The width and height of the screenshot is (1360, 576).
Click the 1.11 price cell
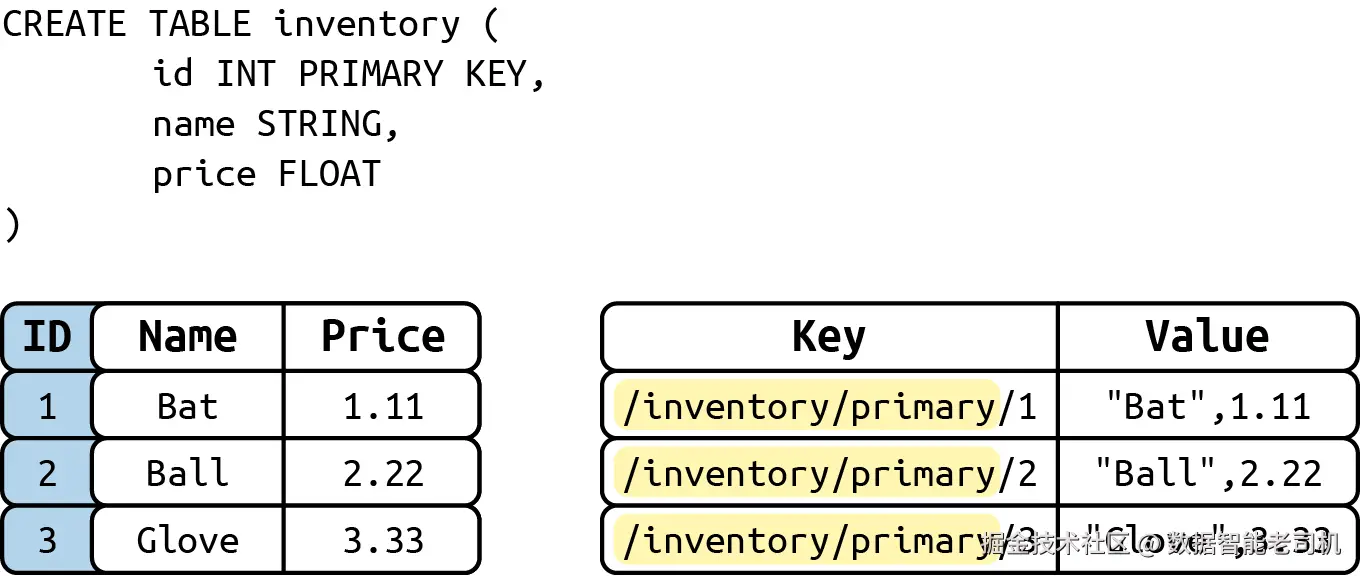(382, 406)
